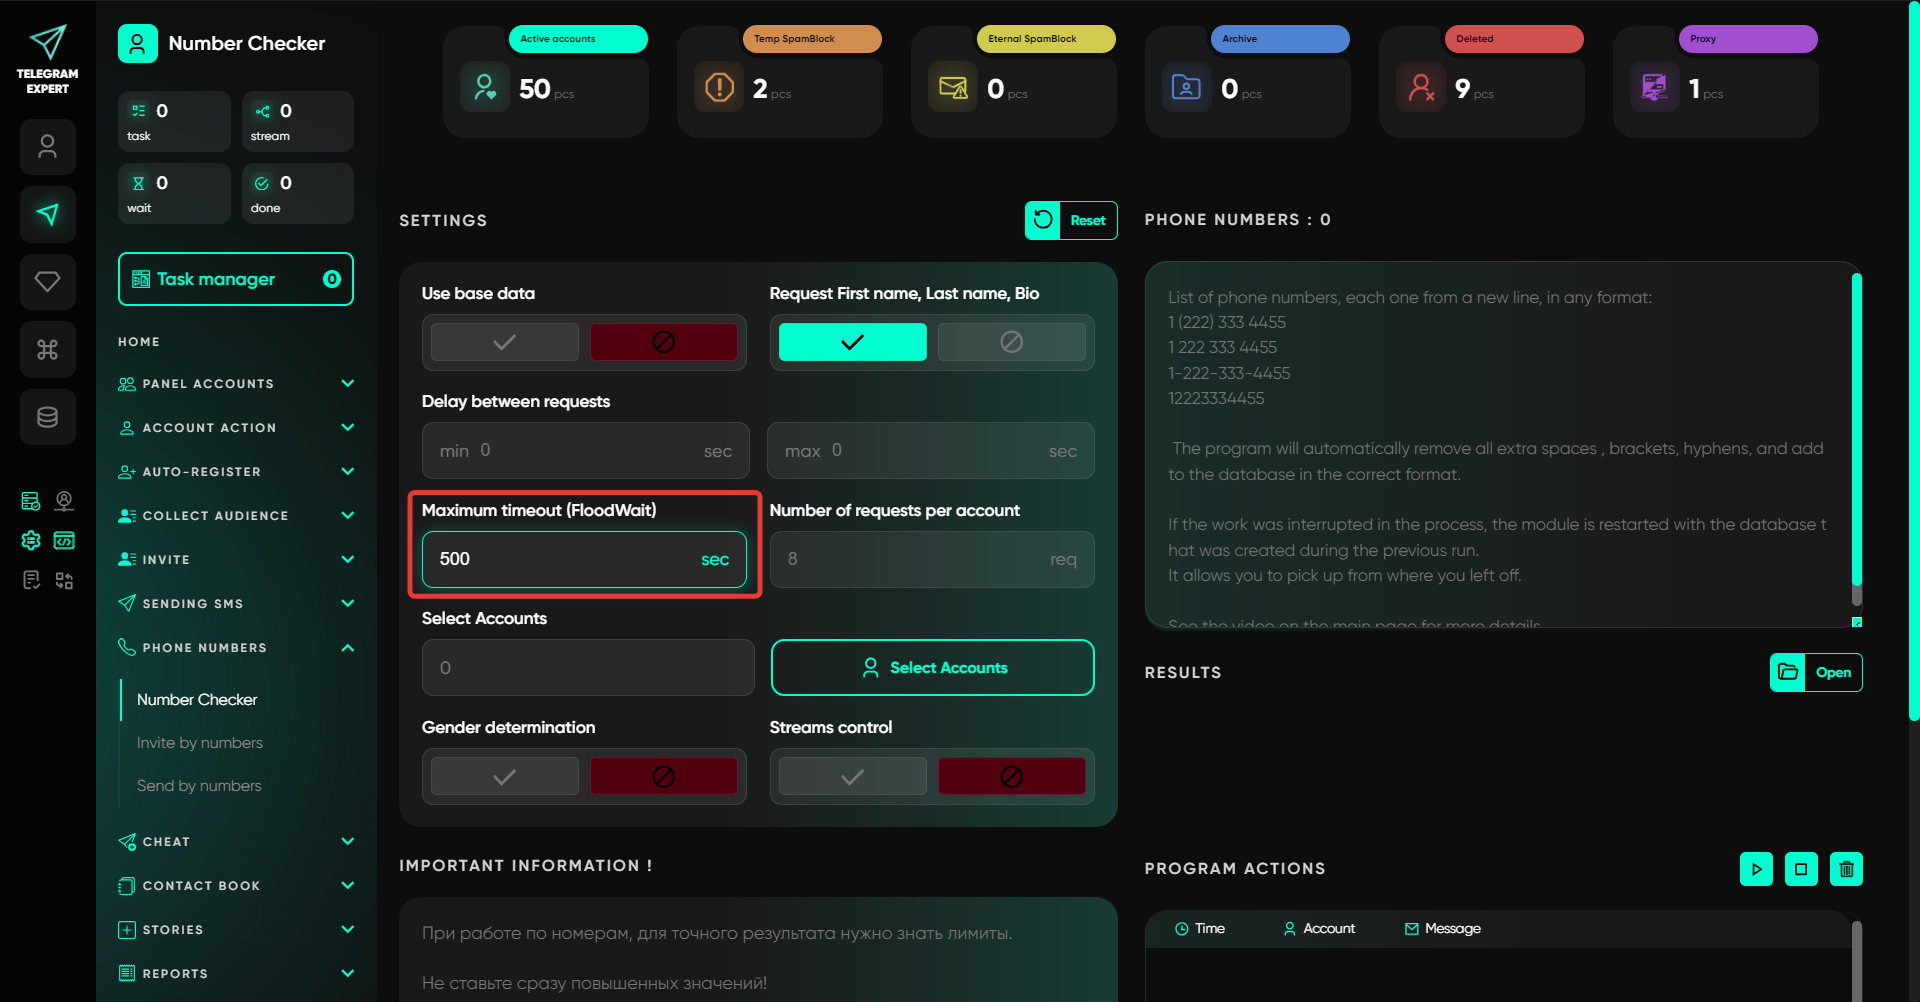Screen dimensions: 1920x1002
Task: Click the profile icon in left sidebar
Action: [47, 147]
